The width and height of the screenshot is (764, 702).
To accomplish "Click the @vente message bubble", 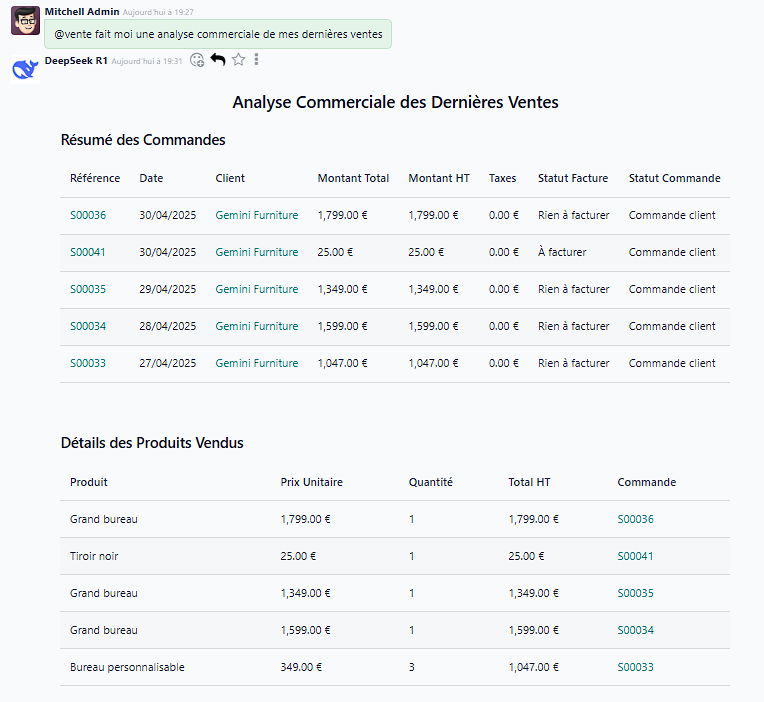I will pyautogui.click(x=218, y=34).
